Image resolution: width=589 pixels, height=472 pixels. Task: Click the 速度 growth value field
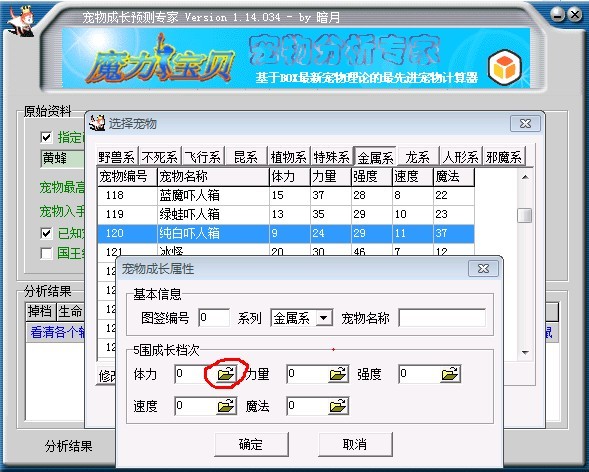[196, 406]
